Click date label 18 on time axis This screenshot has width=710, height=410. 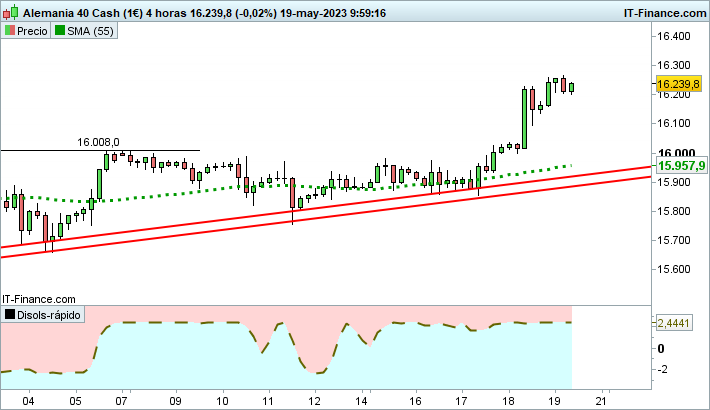point(509,401)
